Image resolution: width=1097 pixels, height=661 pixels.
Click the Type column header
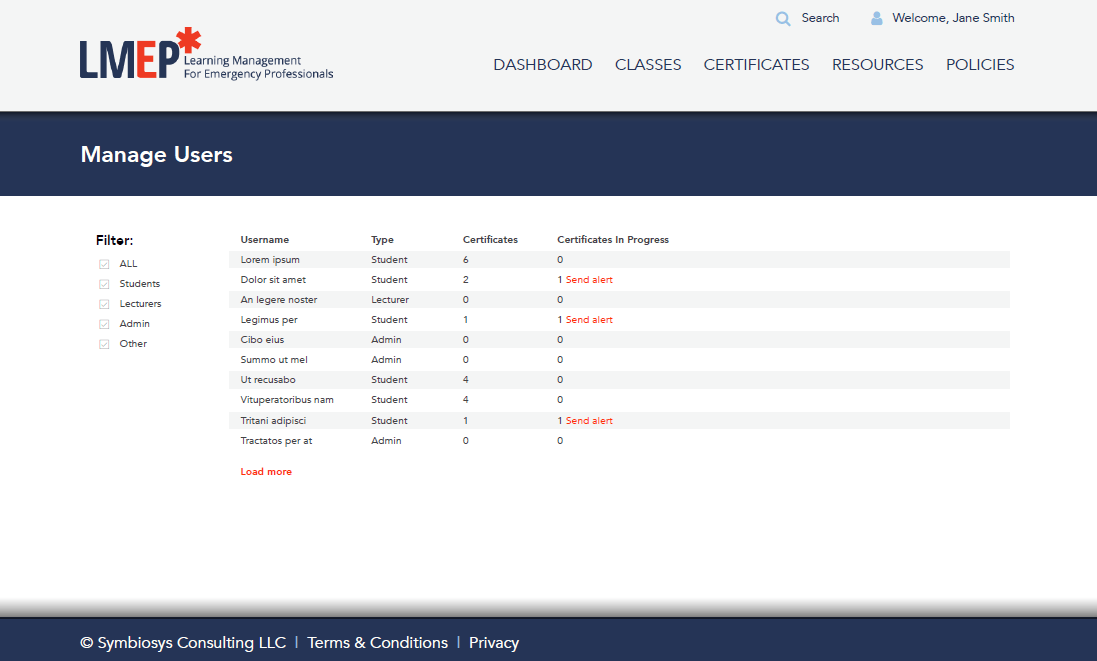[382, 240]
